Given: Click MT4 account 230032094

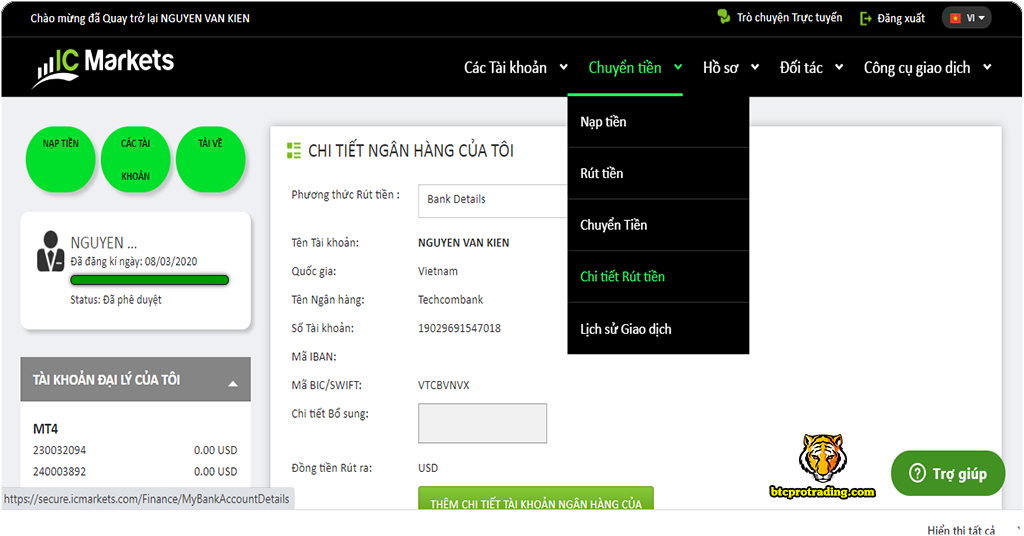Looking at the screenshot, I should (x=59, y=450).
